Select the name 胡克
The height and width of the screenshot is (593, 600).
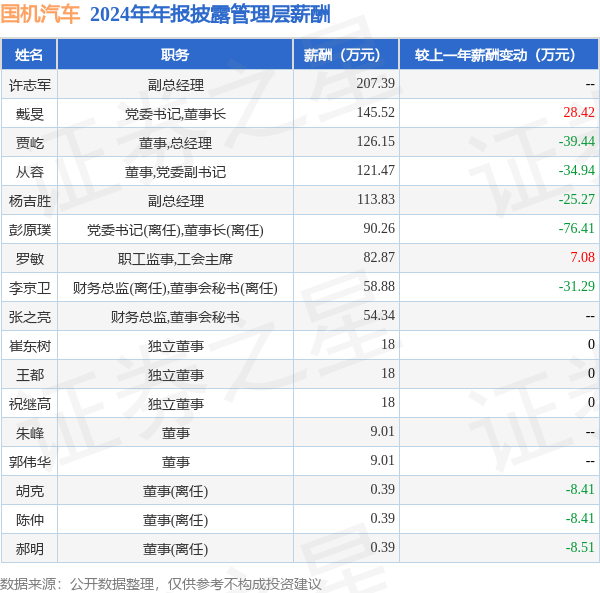[30, 491]
